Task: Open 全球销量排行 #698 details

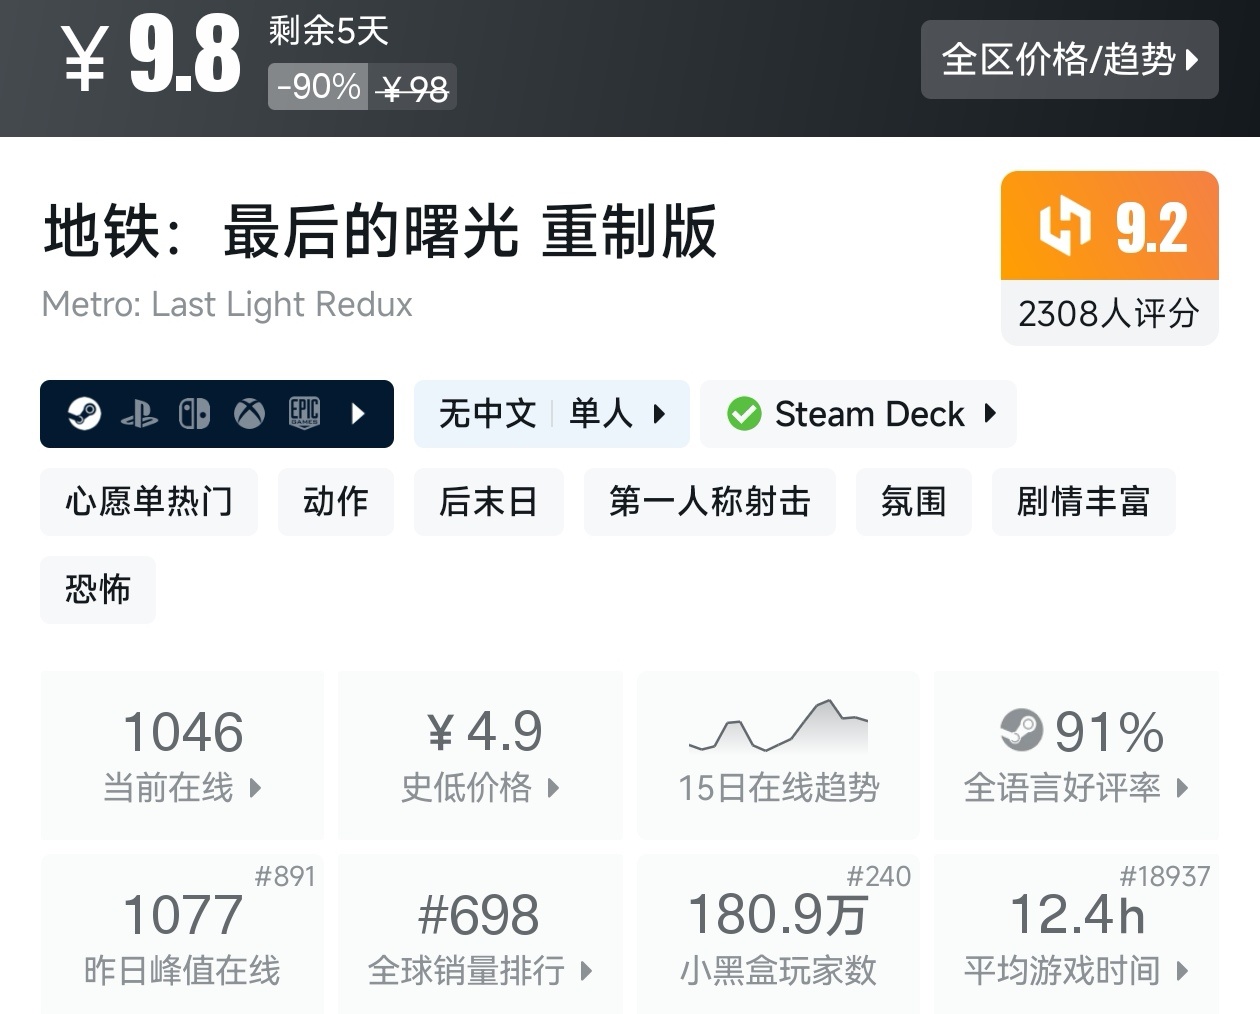Action: (x=481, y=934)
